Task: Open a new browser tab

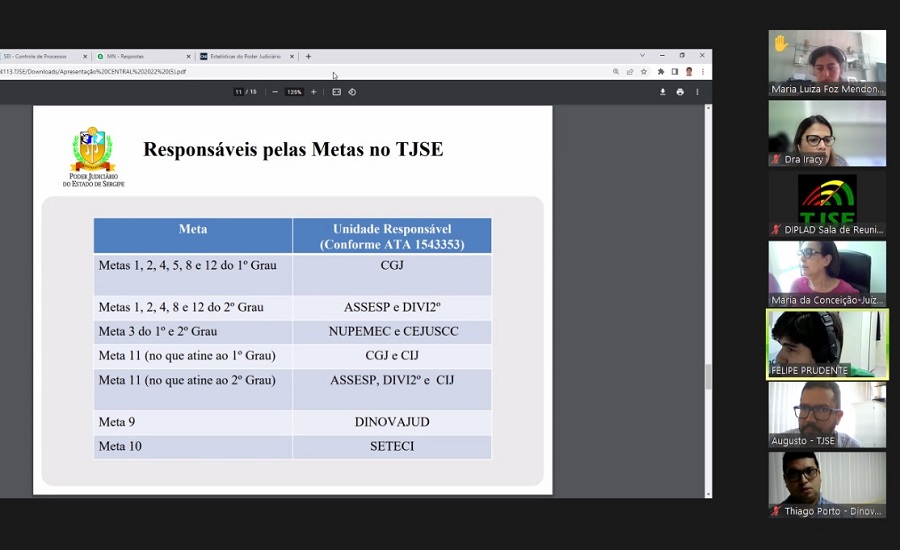Action: [308, 56]
